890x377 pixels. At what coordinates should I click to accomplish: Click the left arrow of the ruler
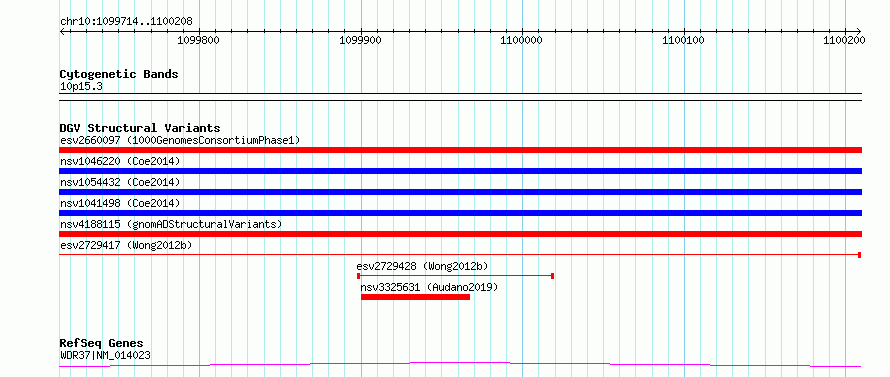tap(63, 32)
